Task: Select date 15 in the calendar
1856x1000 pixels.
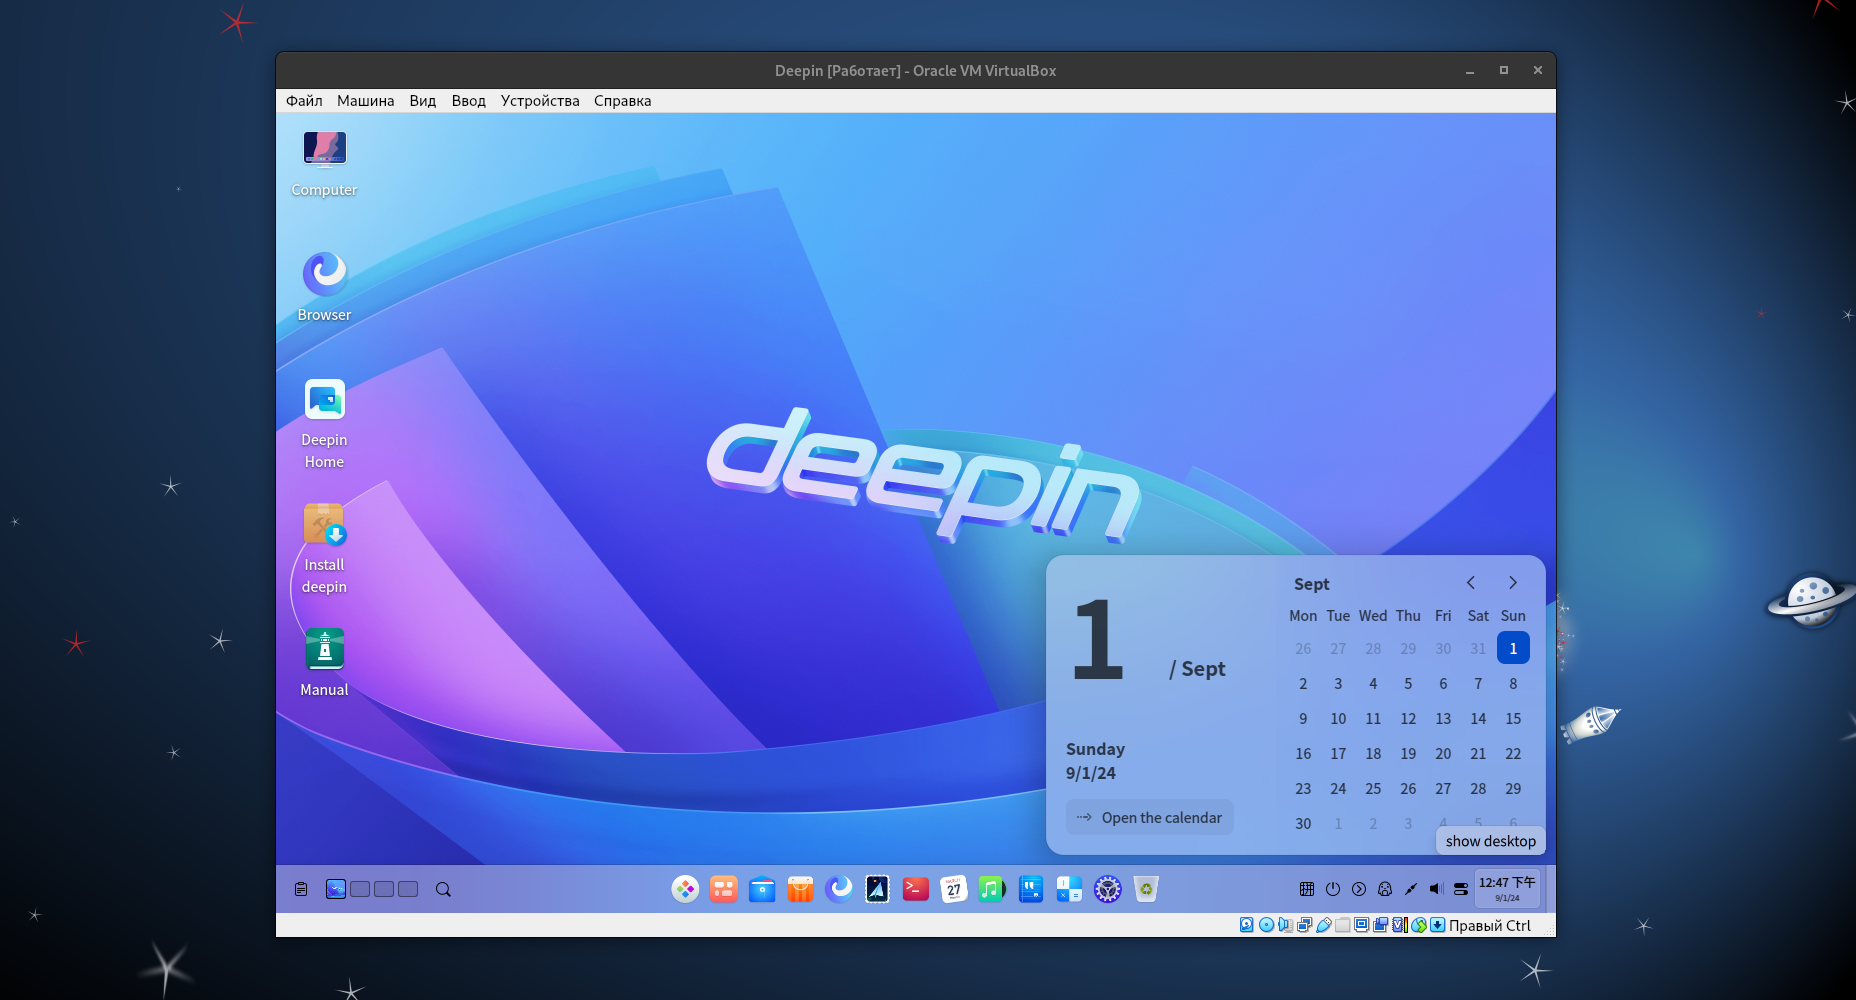Action: click(x=1513, y=718)
